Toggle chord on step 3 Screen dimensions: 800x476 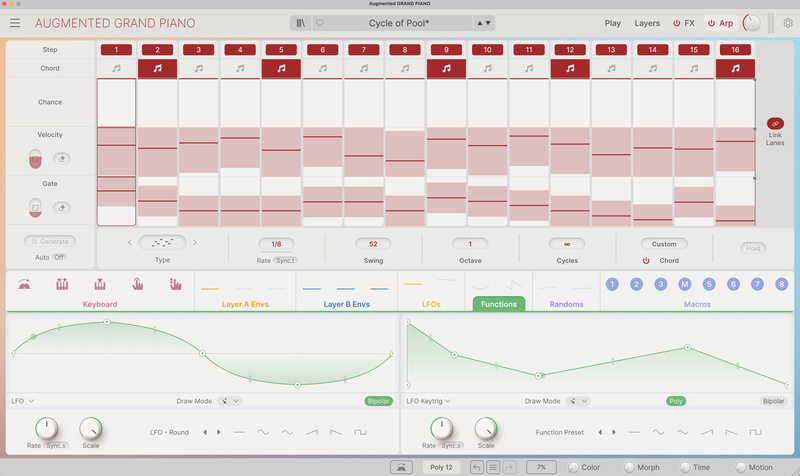click(x=198, y=68)
